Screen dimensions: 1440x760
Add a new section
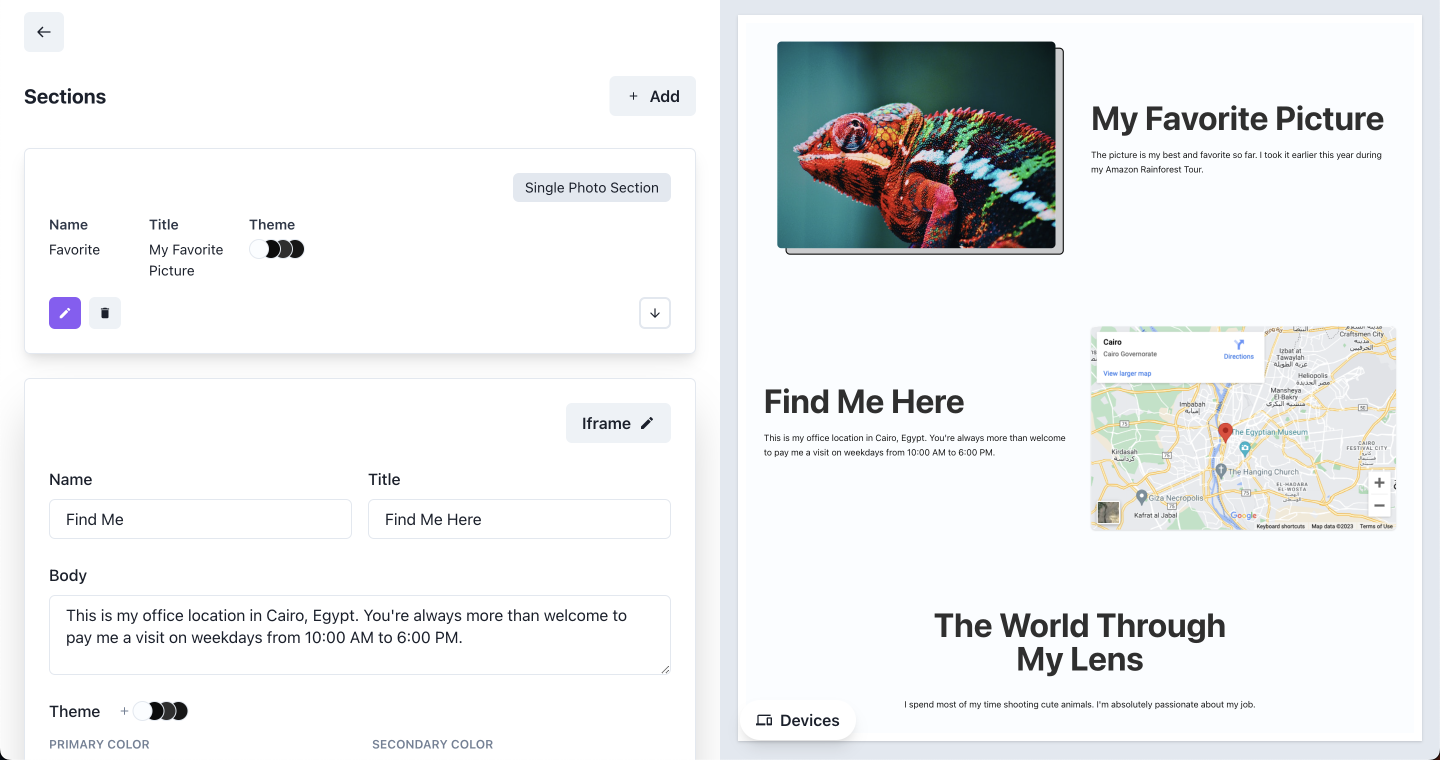click(x=652, y=96)
